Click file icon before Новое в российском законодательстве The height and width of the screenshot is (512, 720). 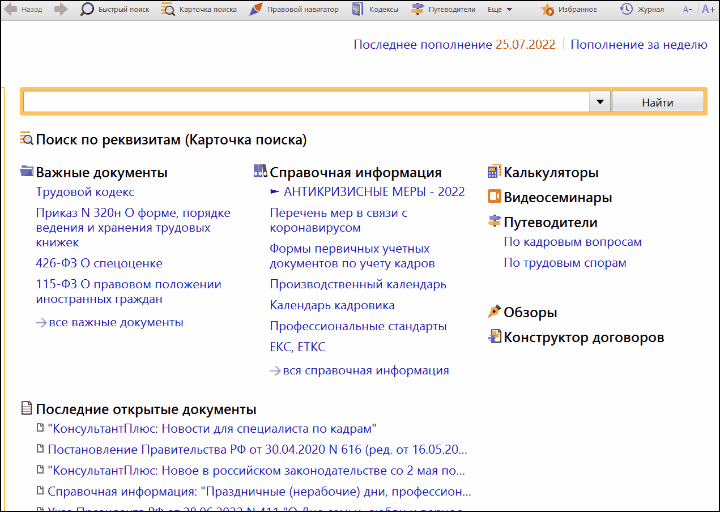[x=40, y=469]
